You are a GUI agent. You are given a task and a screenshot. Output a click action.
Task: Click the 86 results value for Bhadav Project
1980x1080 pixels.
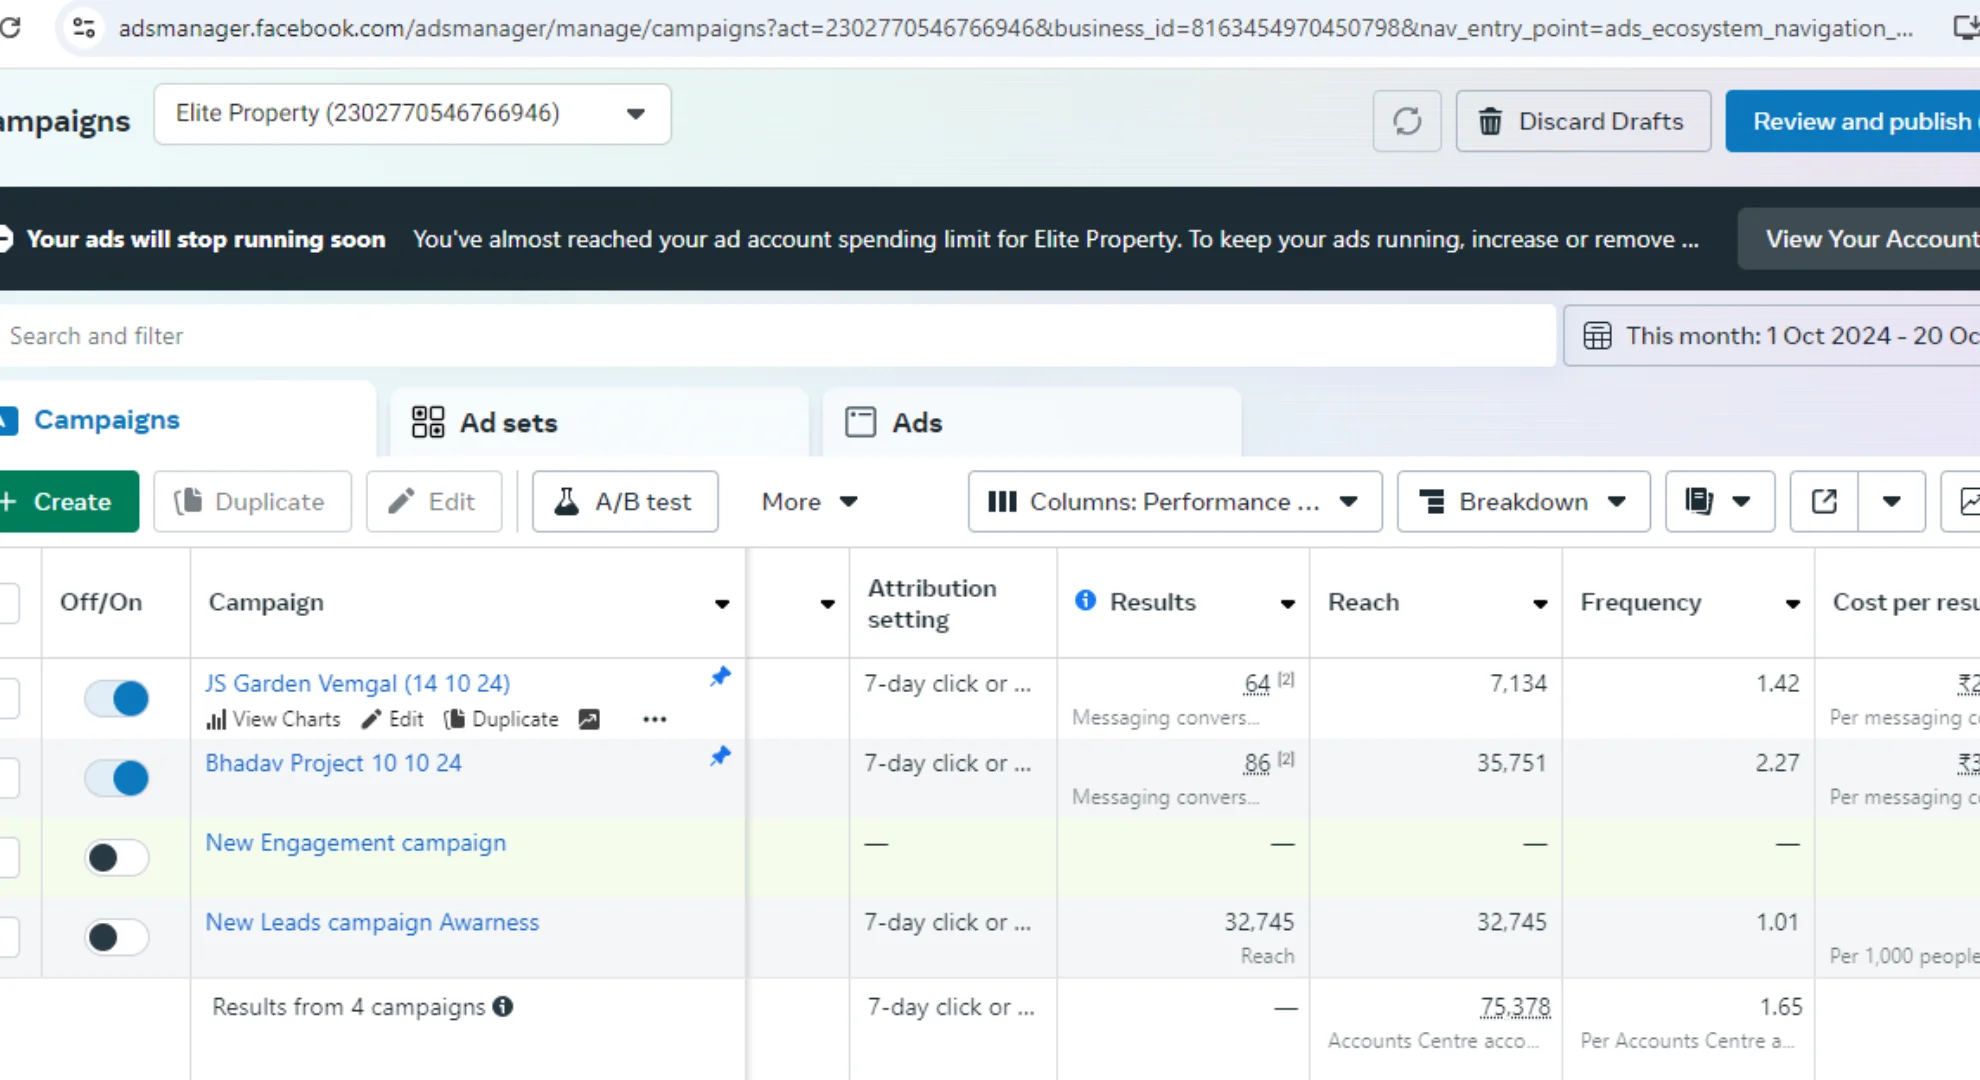coord(1257,763)
